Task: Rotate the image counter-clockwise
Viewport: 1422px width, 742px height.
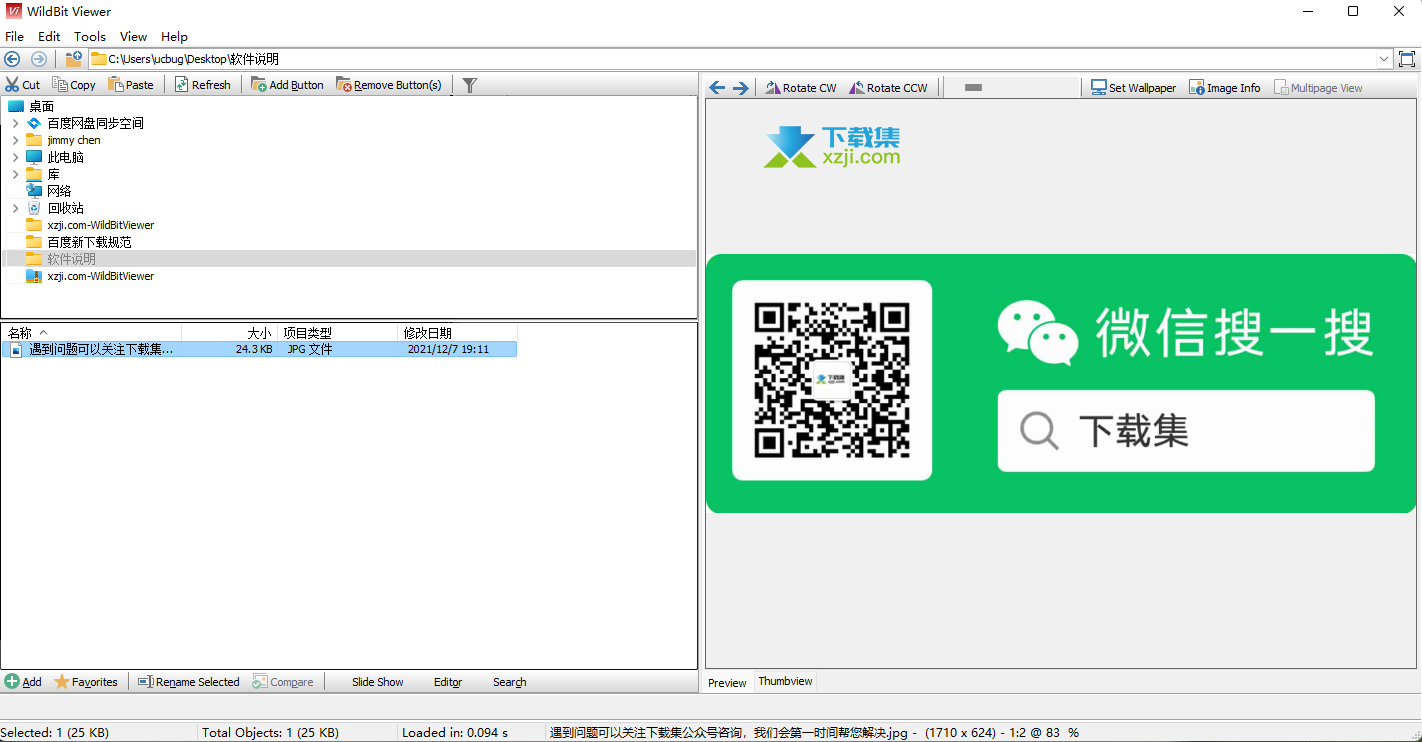Action: tap(888, 88)
